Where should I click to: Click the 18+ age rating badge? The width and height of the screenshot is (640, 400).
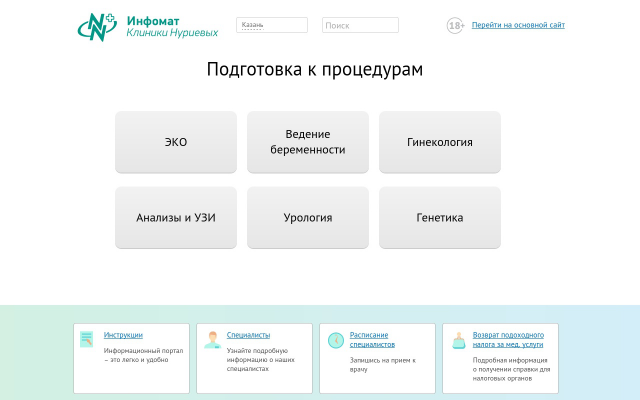[455, 26]
